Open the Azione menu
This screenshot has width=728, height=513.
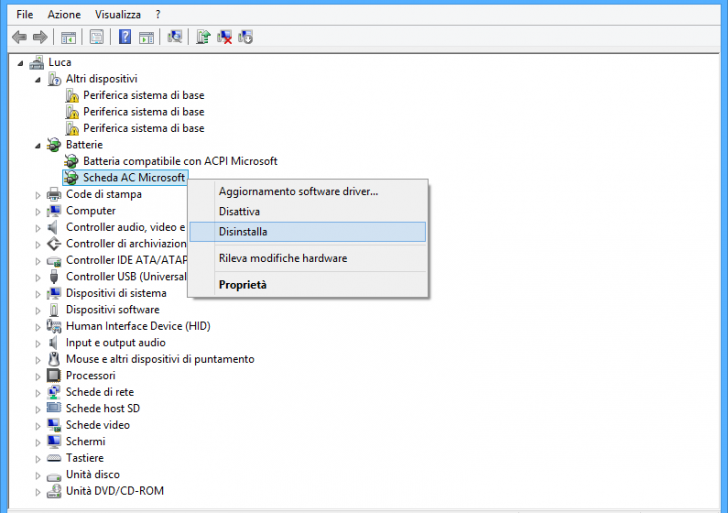(x=64, y=14)
